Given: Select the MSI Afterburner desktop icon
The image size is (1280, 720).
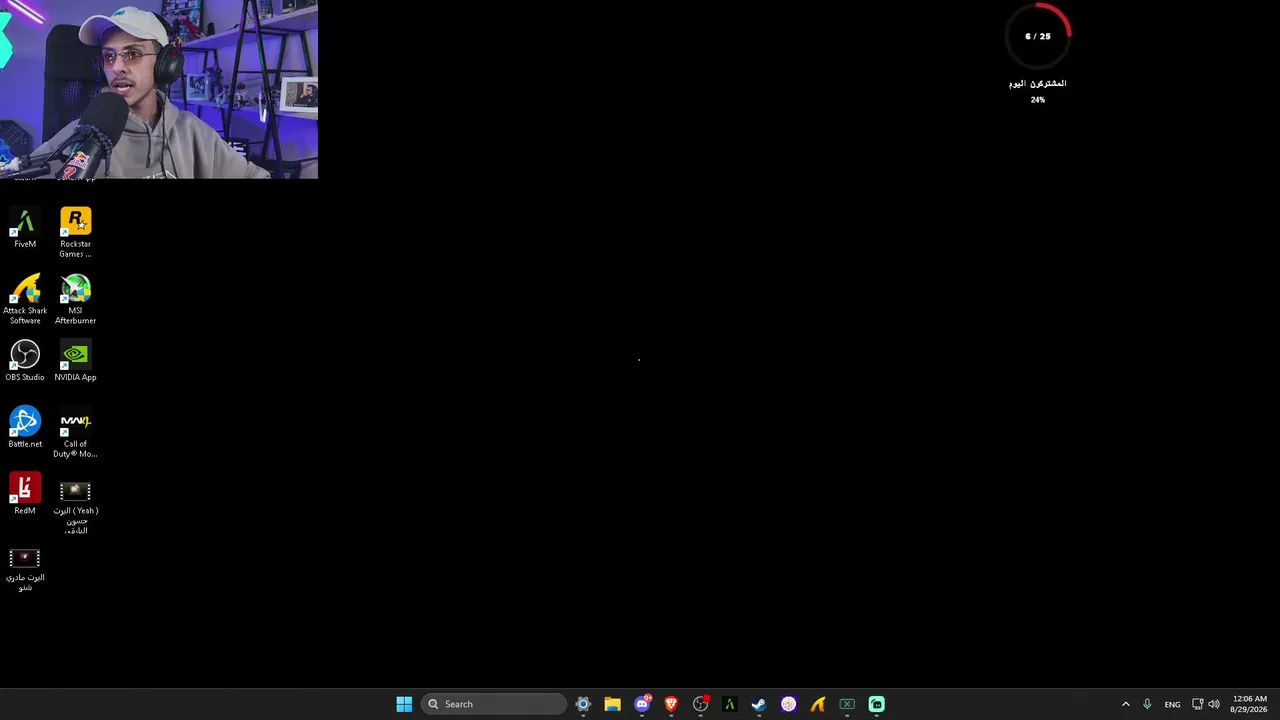Looking at the screenshot, I should (x=75, y=299).
